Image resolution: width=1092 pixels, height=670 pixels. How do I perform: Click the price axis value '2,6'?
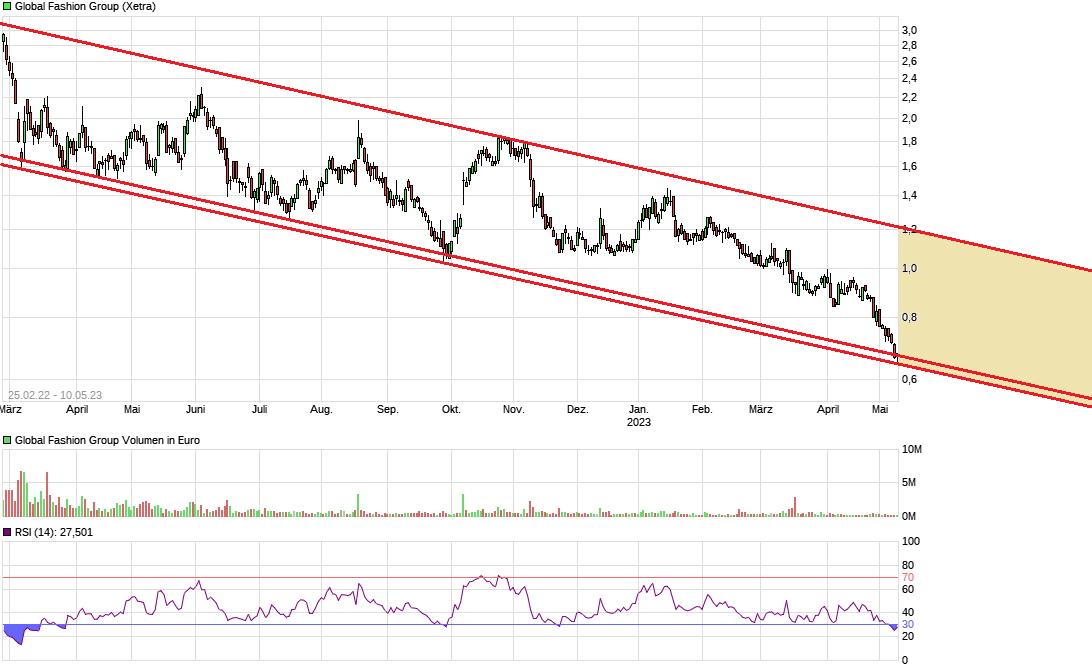[910, 61]
